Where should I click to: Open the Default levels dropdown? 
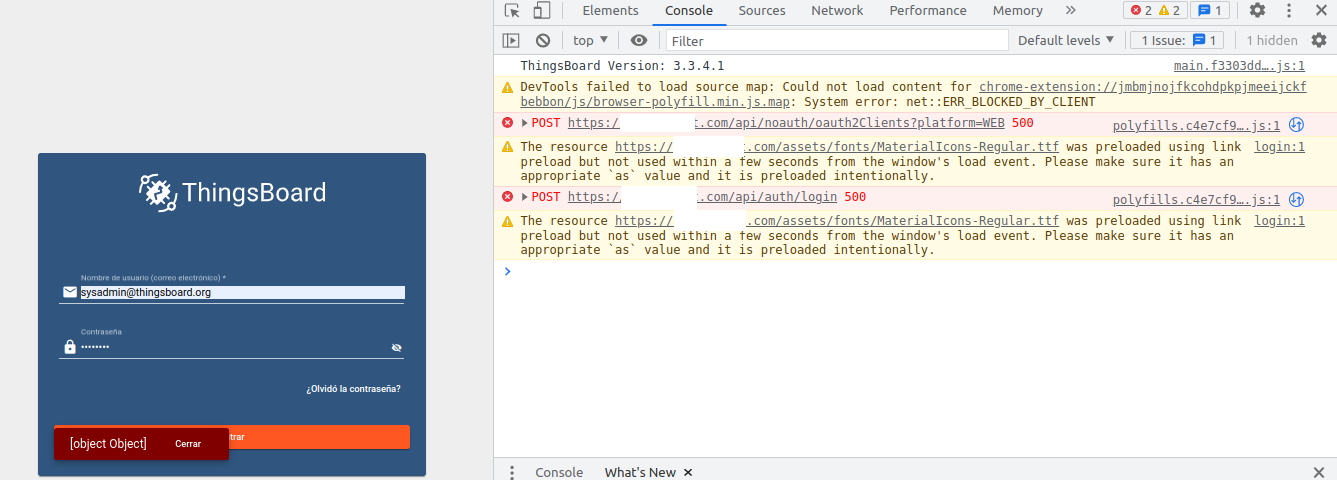[x=1066, y=40]
